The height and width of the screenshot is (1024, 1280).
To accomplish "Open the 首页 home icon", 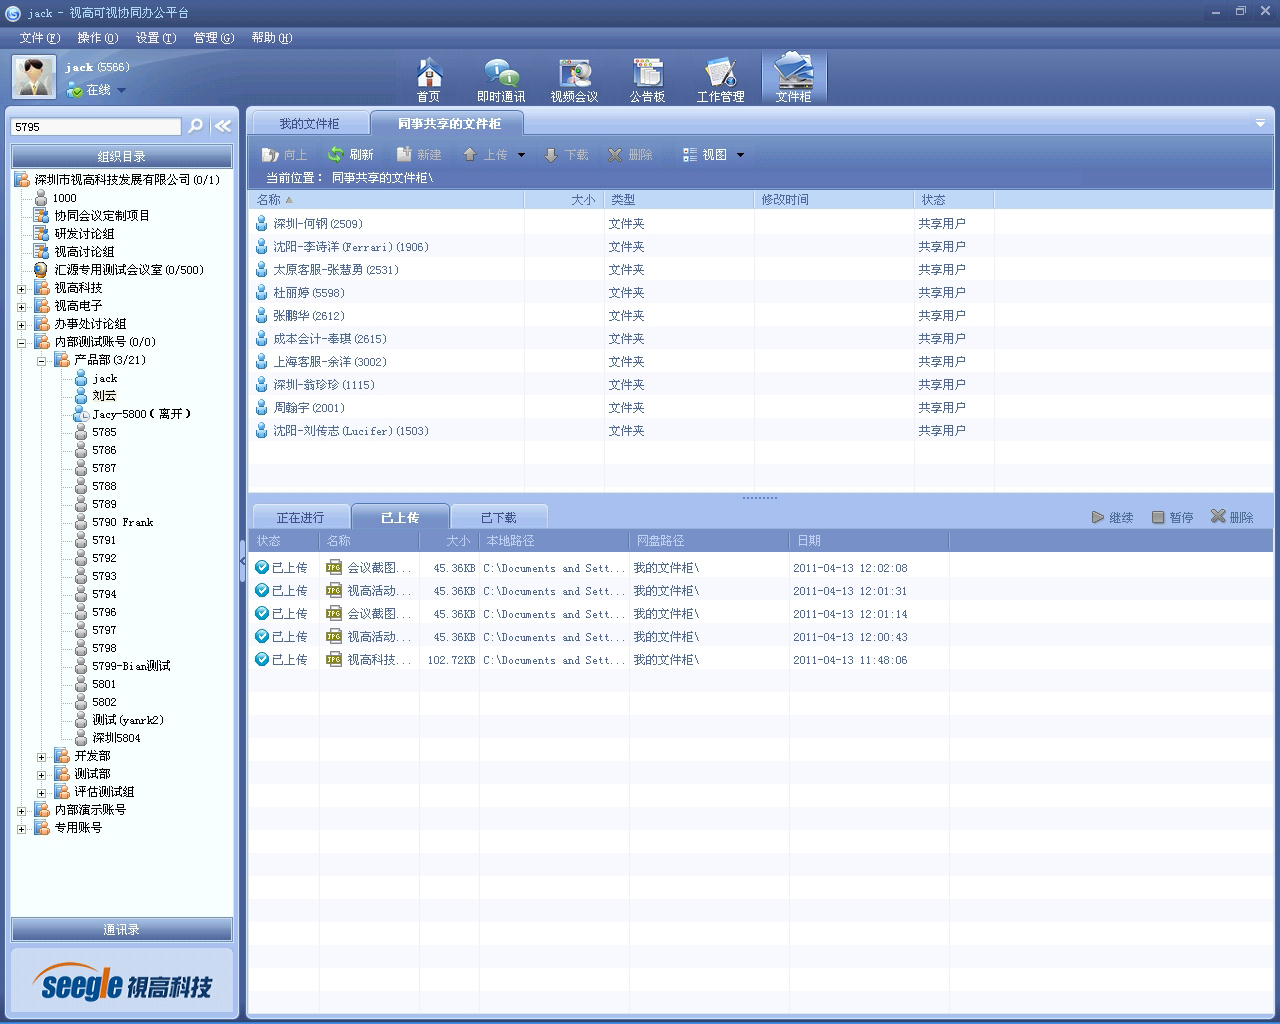I will 429,79.
